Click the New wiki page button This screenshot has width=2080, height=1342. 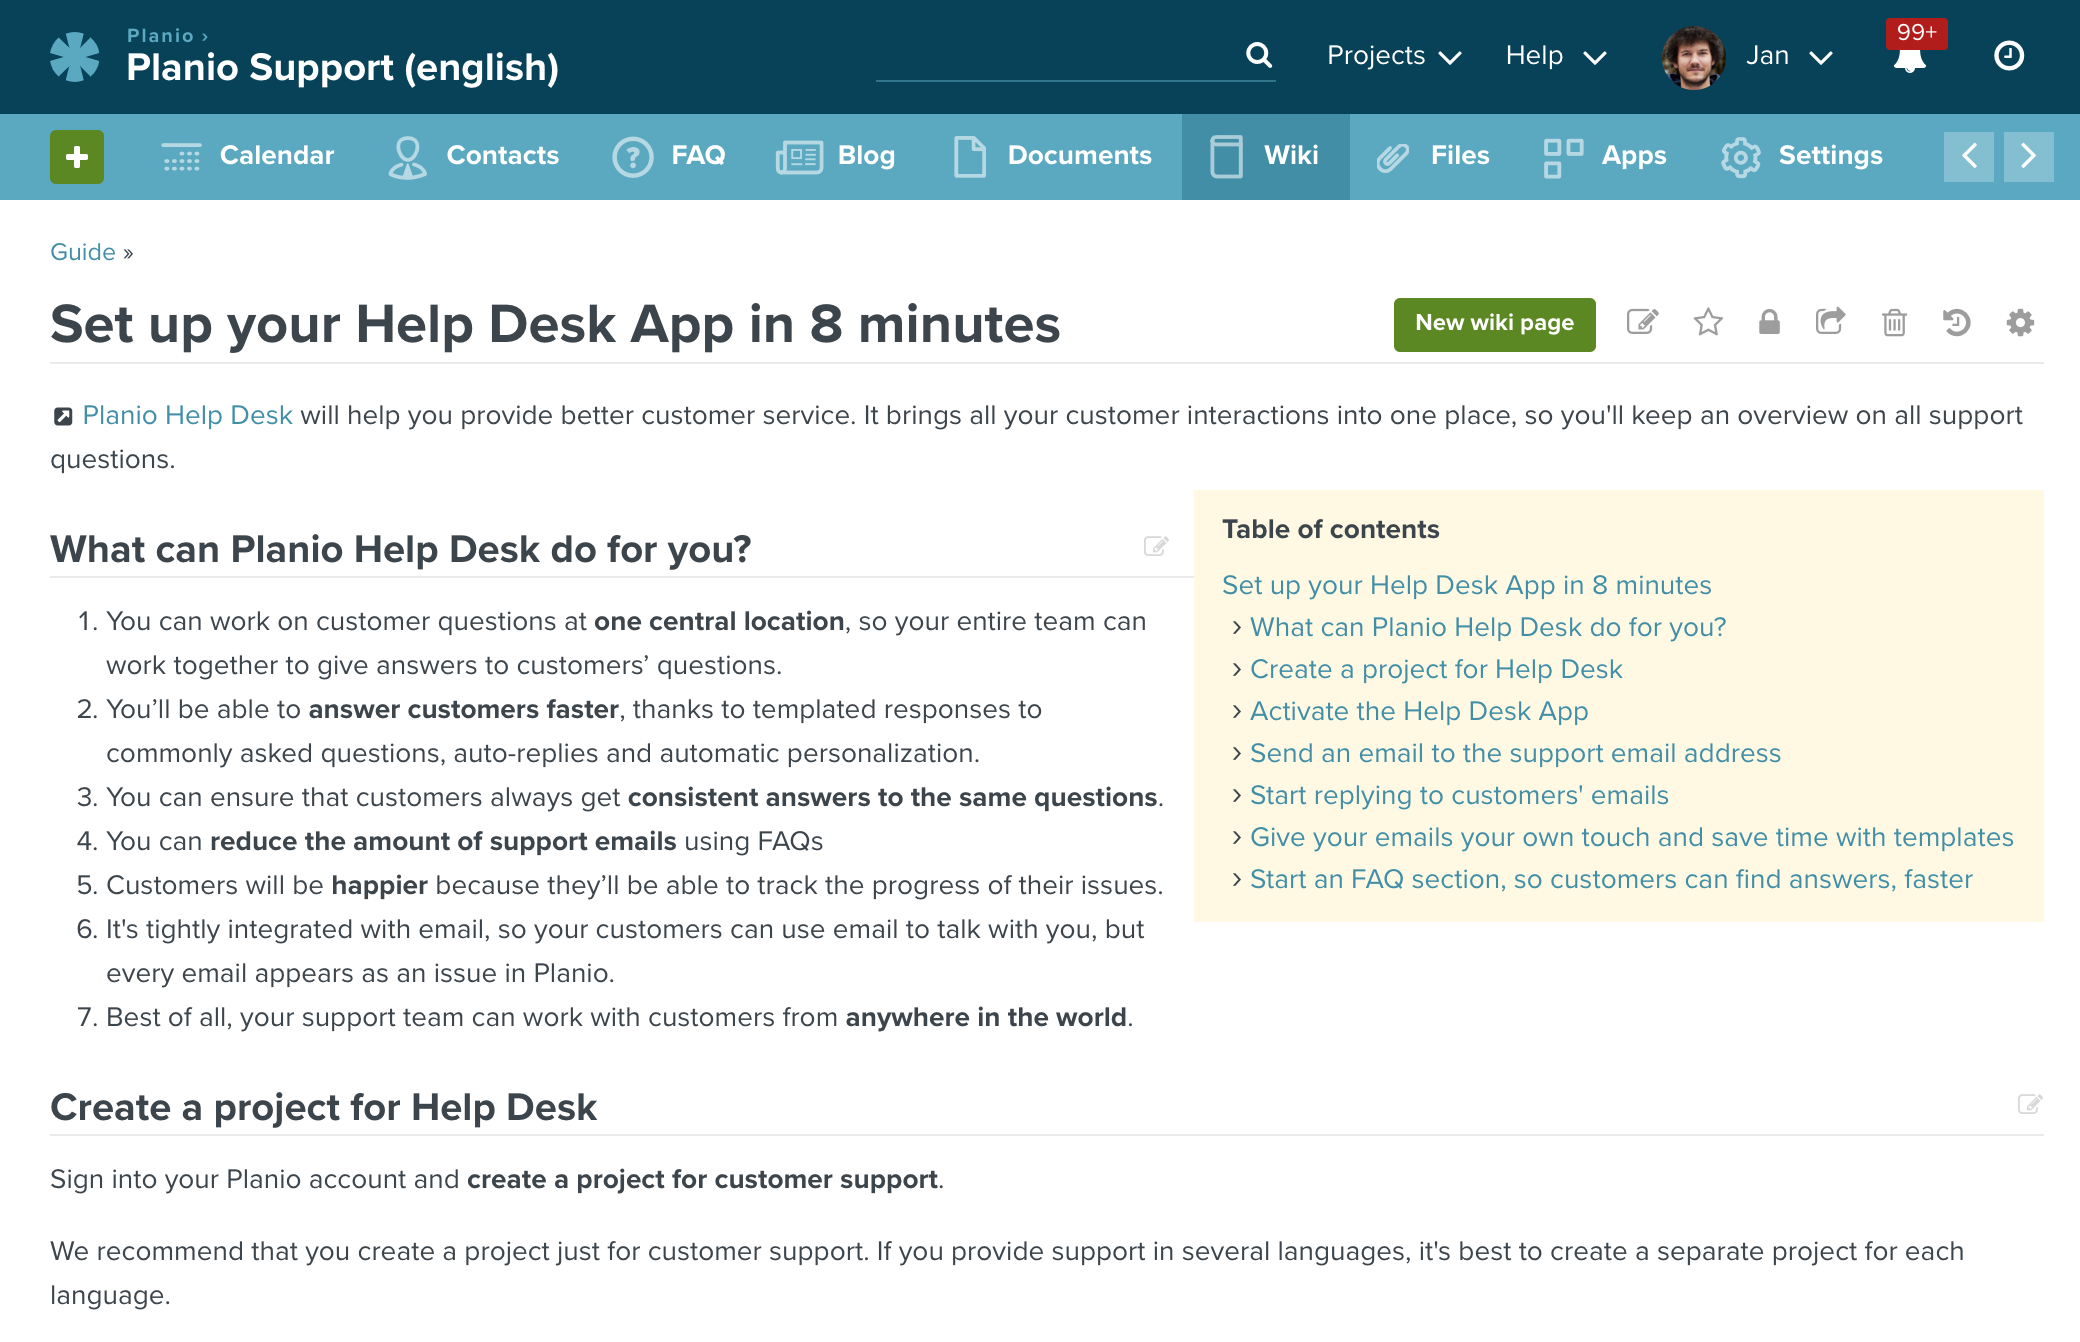click(1494, 324)
